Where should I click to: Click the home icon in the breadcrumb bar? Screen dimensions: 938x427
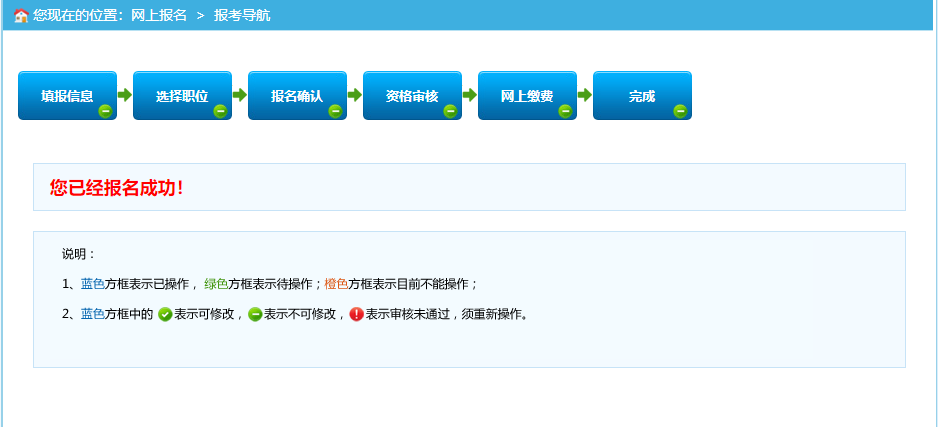(x=20, y=16)
